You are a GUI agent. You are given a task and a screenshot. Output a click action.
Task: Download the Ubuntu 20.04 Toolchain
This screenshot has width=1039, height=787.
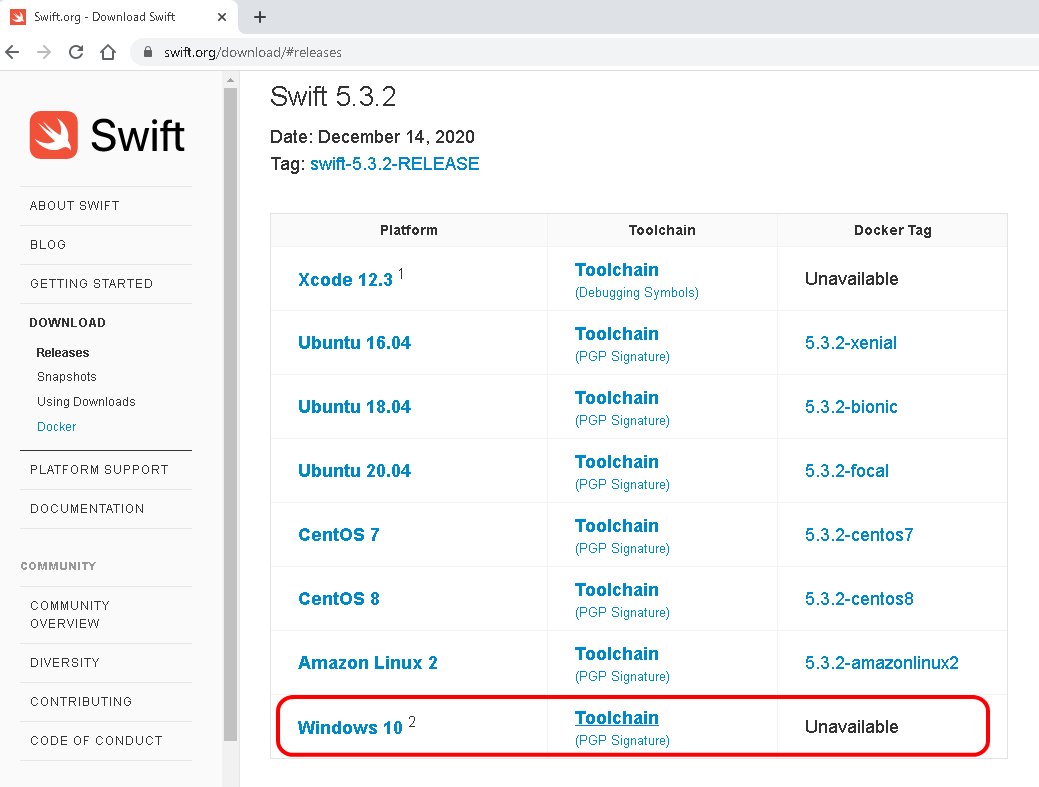tap(617, 461)
